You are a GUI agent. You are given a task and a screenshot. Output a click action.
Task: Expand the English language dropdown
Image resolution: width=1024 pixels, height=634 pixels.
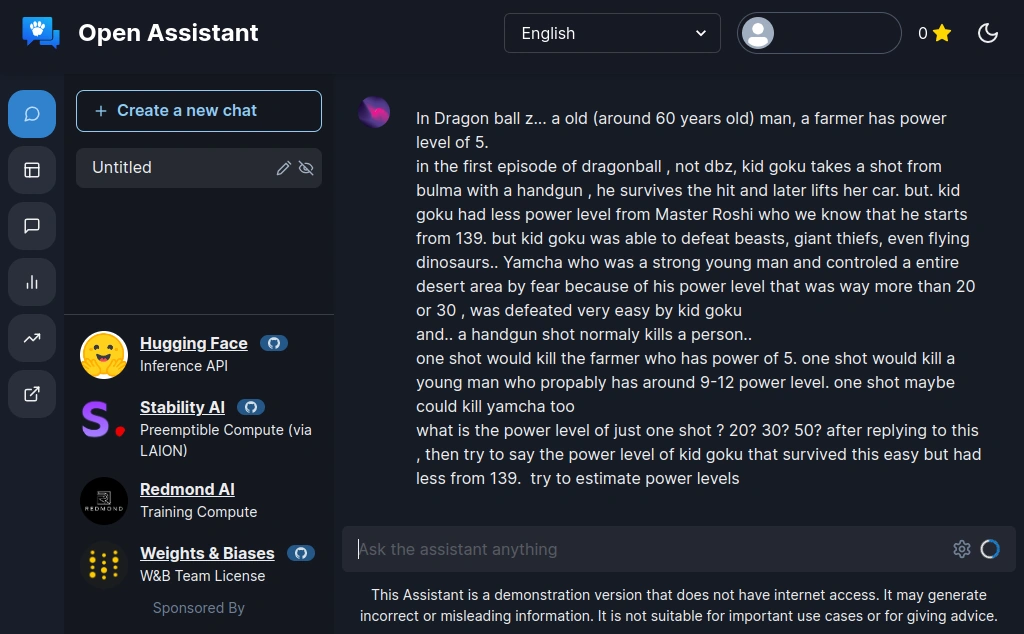[x=612, y=33]
